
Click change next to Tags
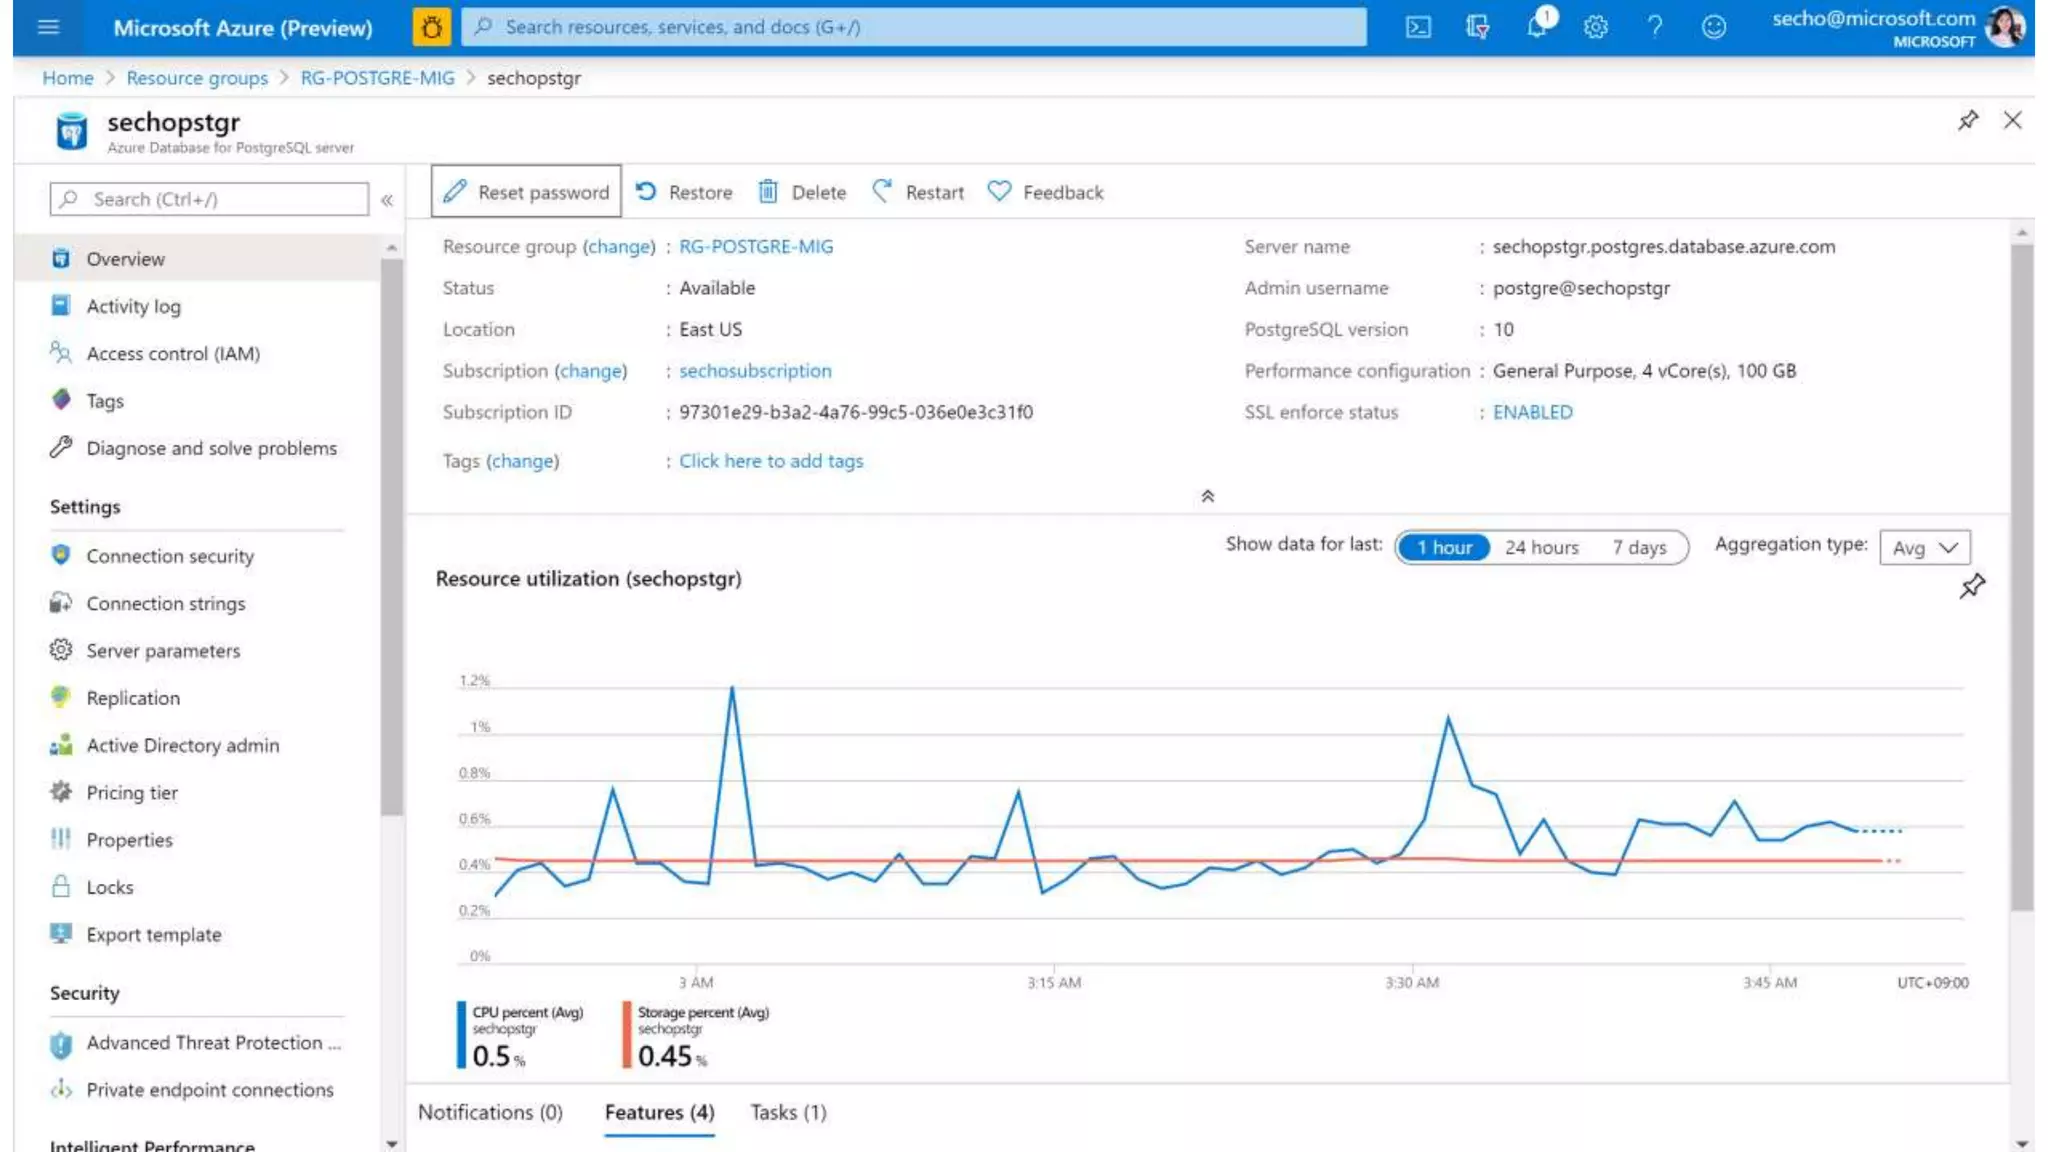pyautogui.click(x=522, y=461)
